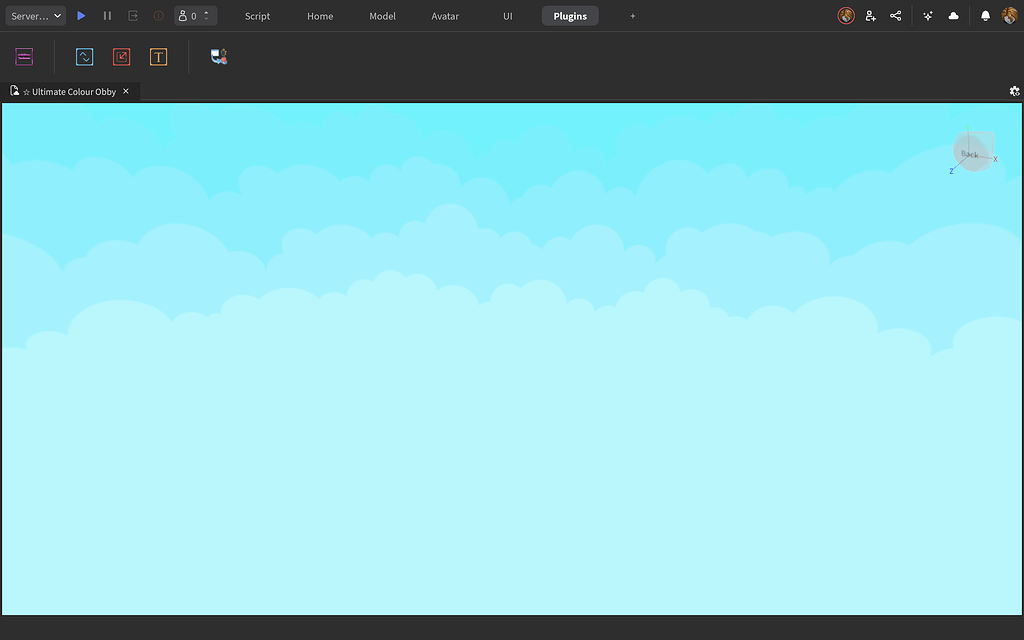Switch to the Avatar tab
Viewport: 1024px width, 640px height.
(445, 16)
